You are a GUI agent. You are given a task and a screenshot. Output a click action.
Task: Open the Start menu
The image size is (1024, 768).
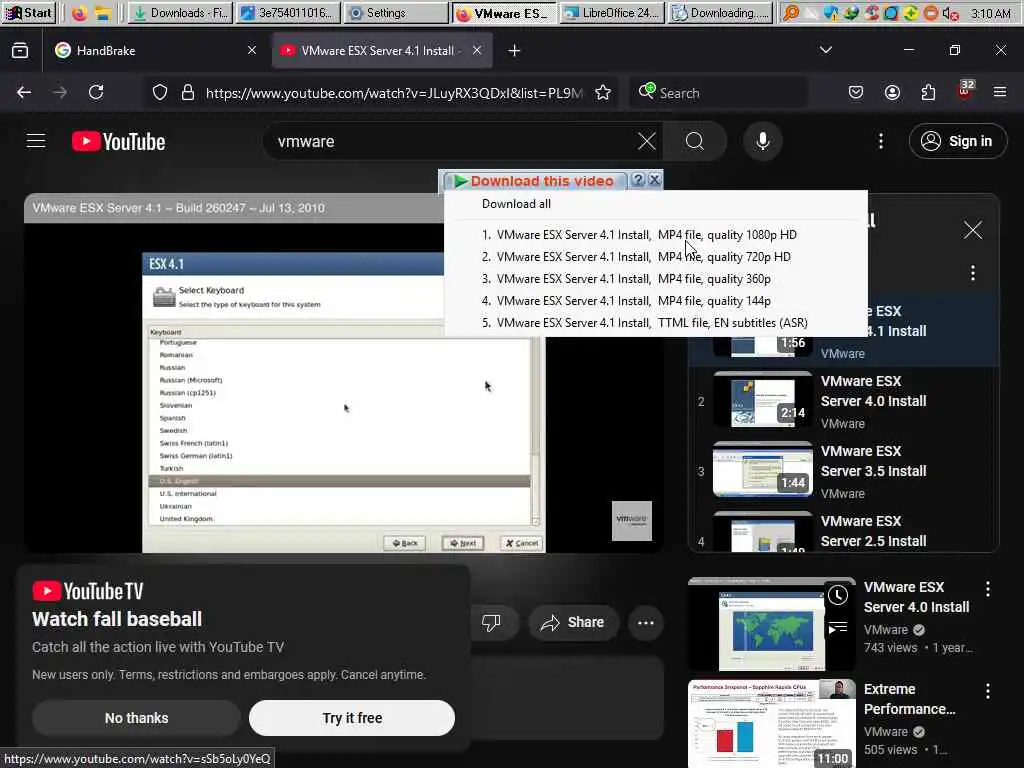(28, 12)
